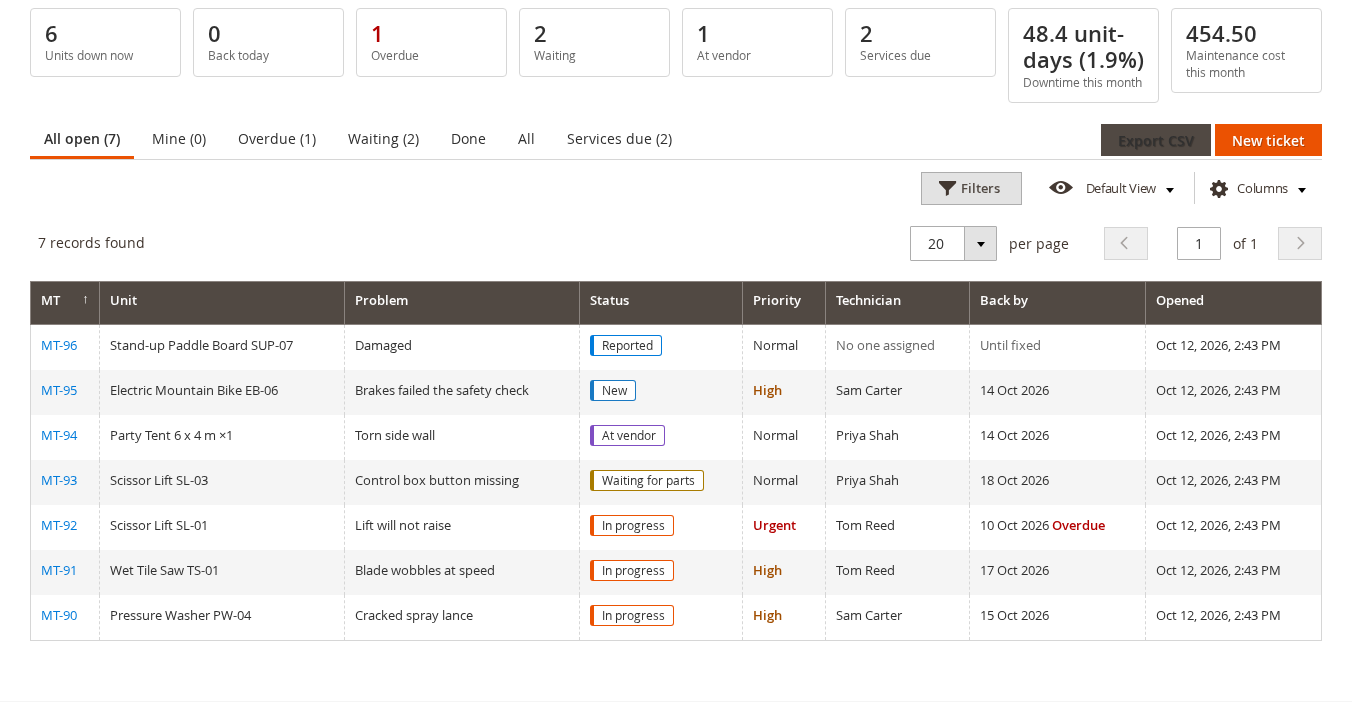Open ticket MT-91
1352x702 pixels.
pyautogui.click(x=59, y=570)
